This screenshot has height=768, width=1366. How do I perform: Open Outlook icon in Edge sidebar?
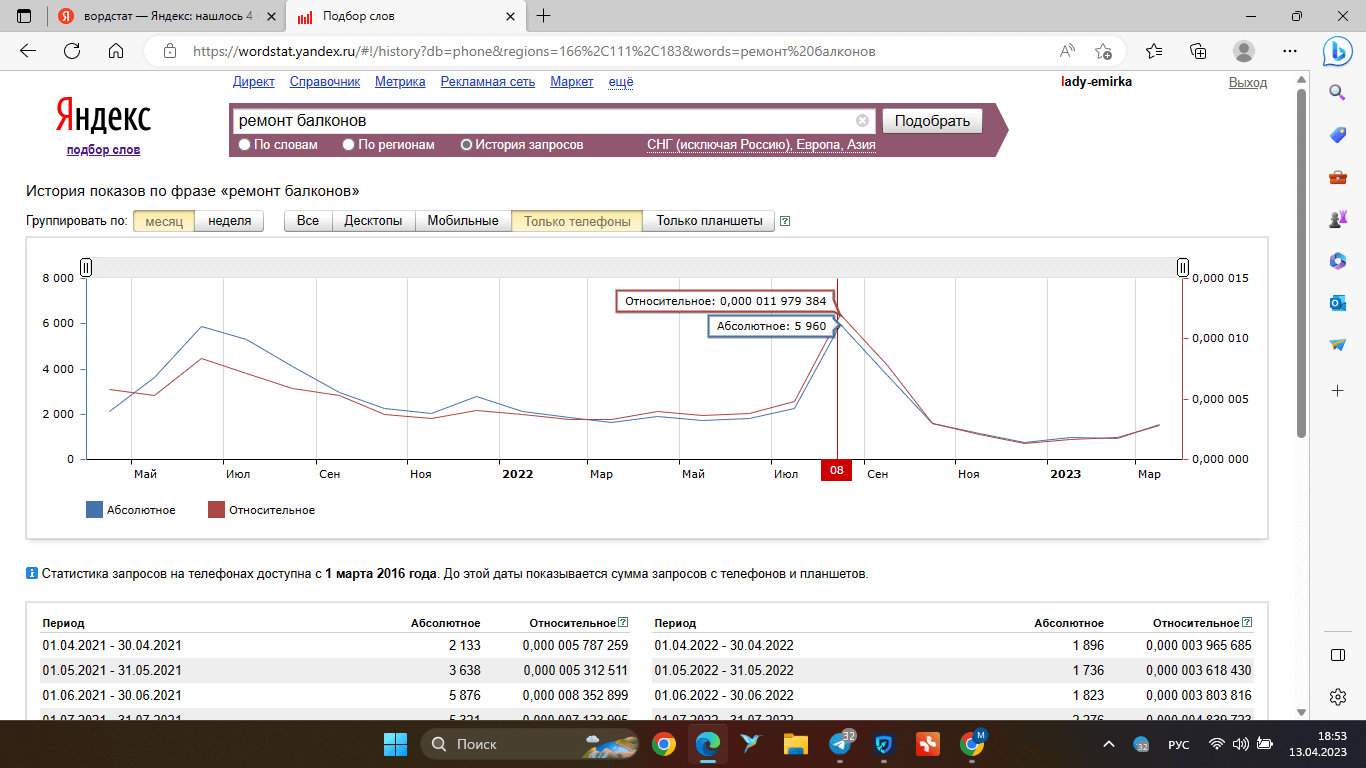pyautogui.click(x=1337, y=303)
